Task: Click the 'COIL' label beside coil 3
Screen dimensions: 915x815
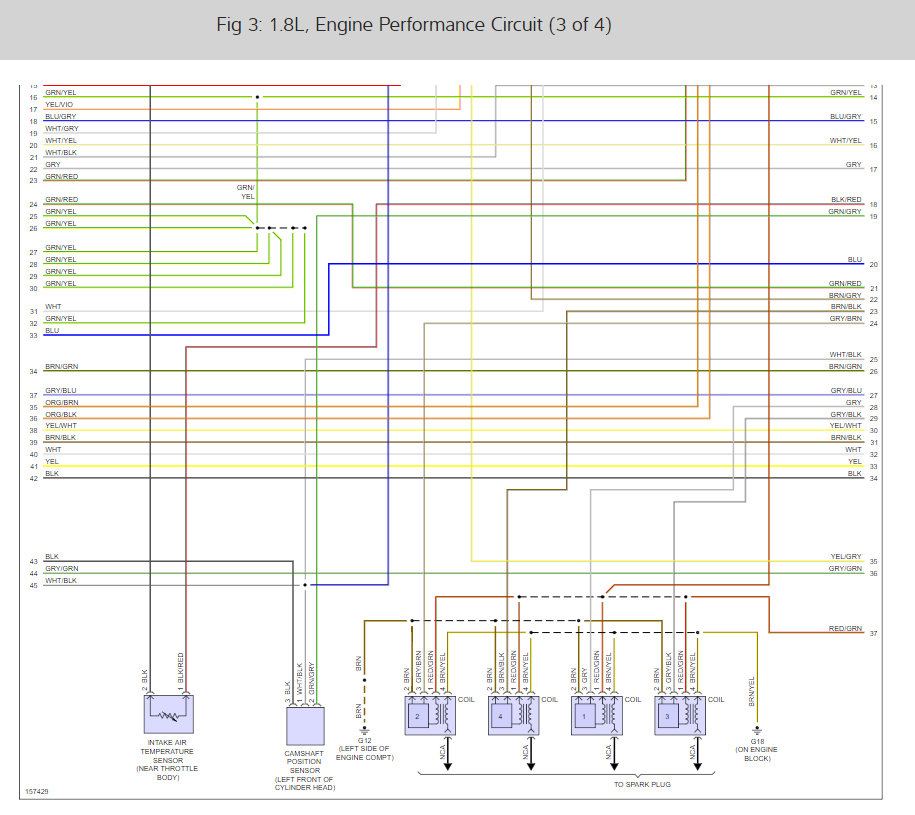Action: click(x=716, y=699)
